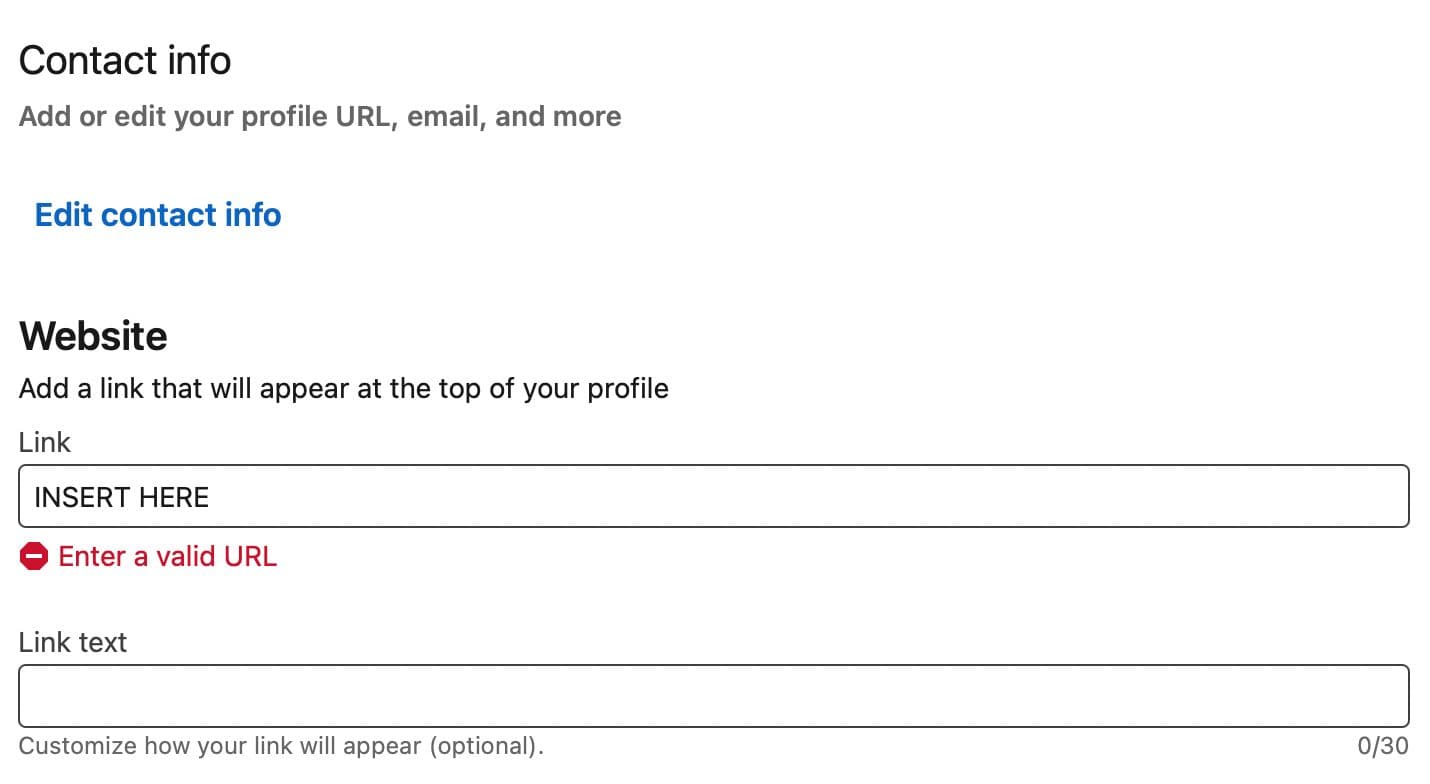Screen dimensions: 1430x784
Task: Click the "Add or edit your profile URL" subtitle
Action: (x=320, y=117)
